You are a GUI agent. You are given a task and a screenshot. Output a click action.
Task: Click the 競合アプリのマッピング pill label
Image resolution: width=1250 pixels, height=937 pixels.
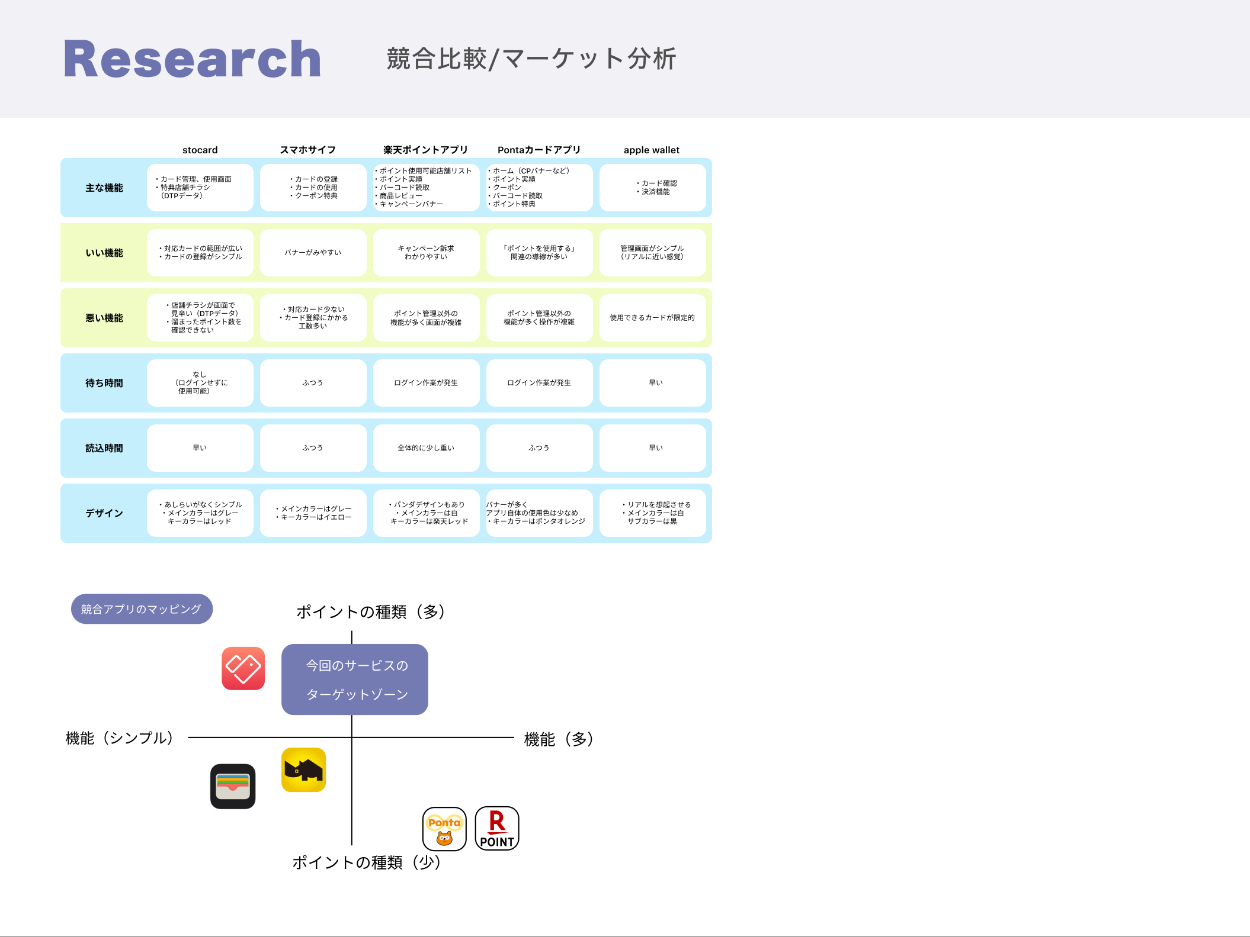(142, 609)
